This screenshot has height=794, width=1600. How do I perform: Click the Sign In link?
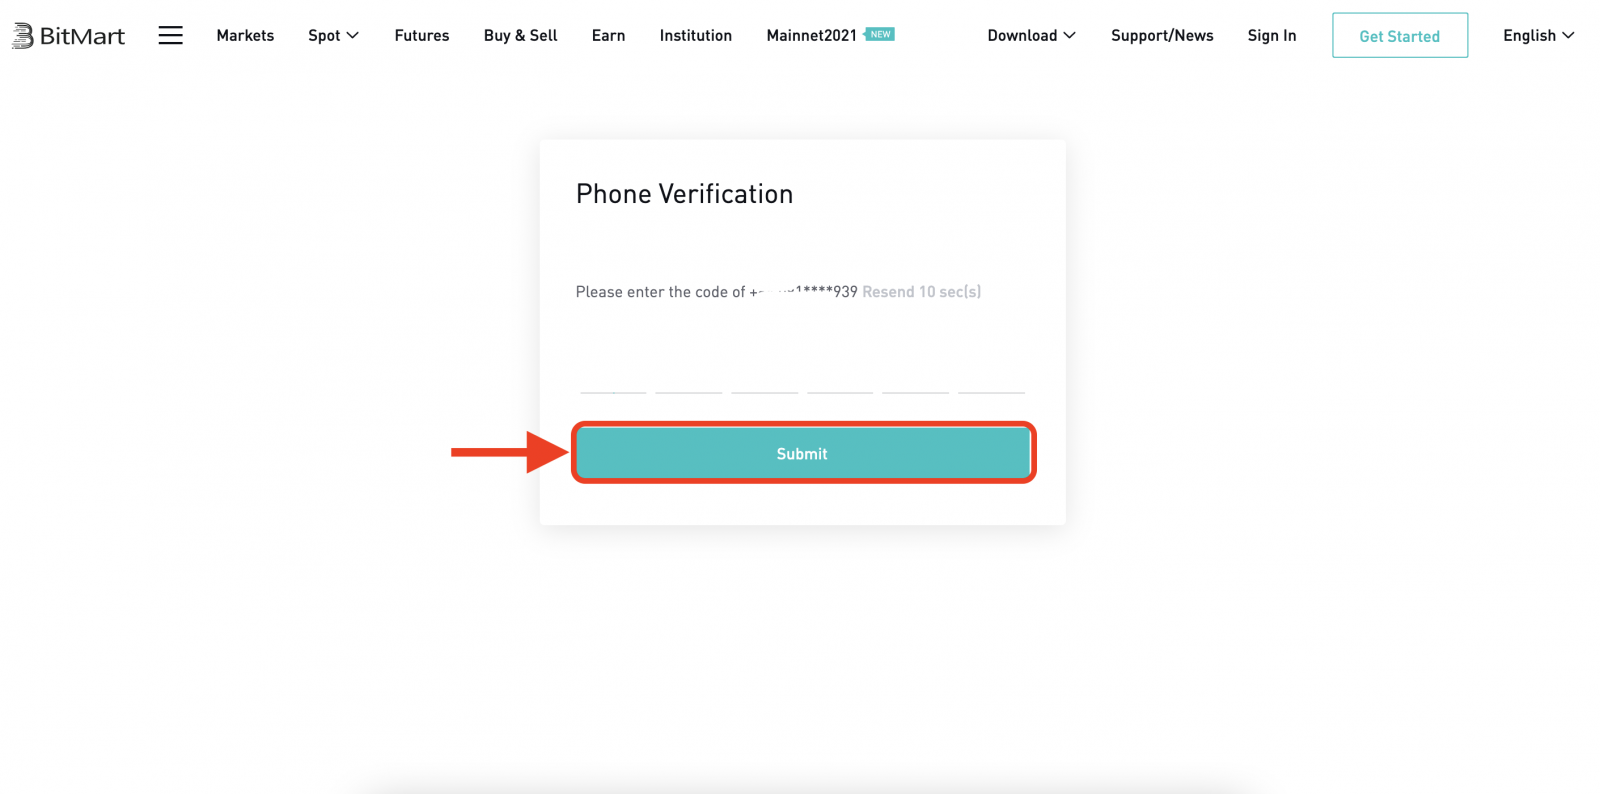[x=1272, y=36]
